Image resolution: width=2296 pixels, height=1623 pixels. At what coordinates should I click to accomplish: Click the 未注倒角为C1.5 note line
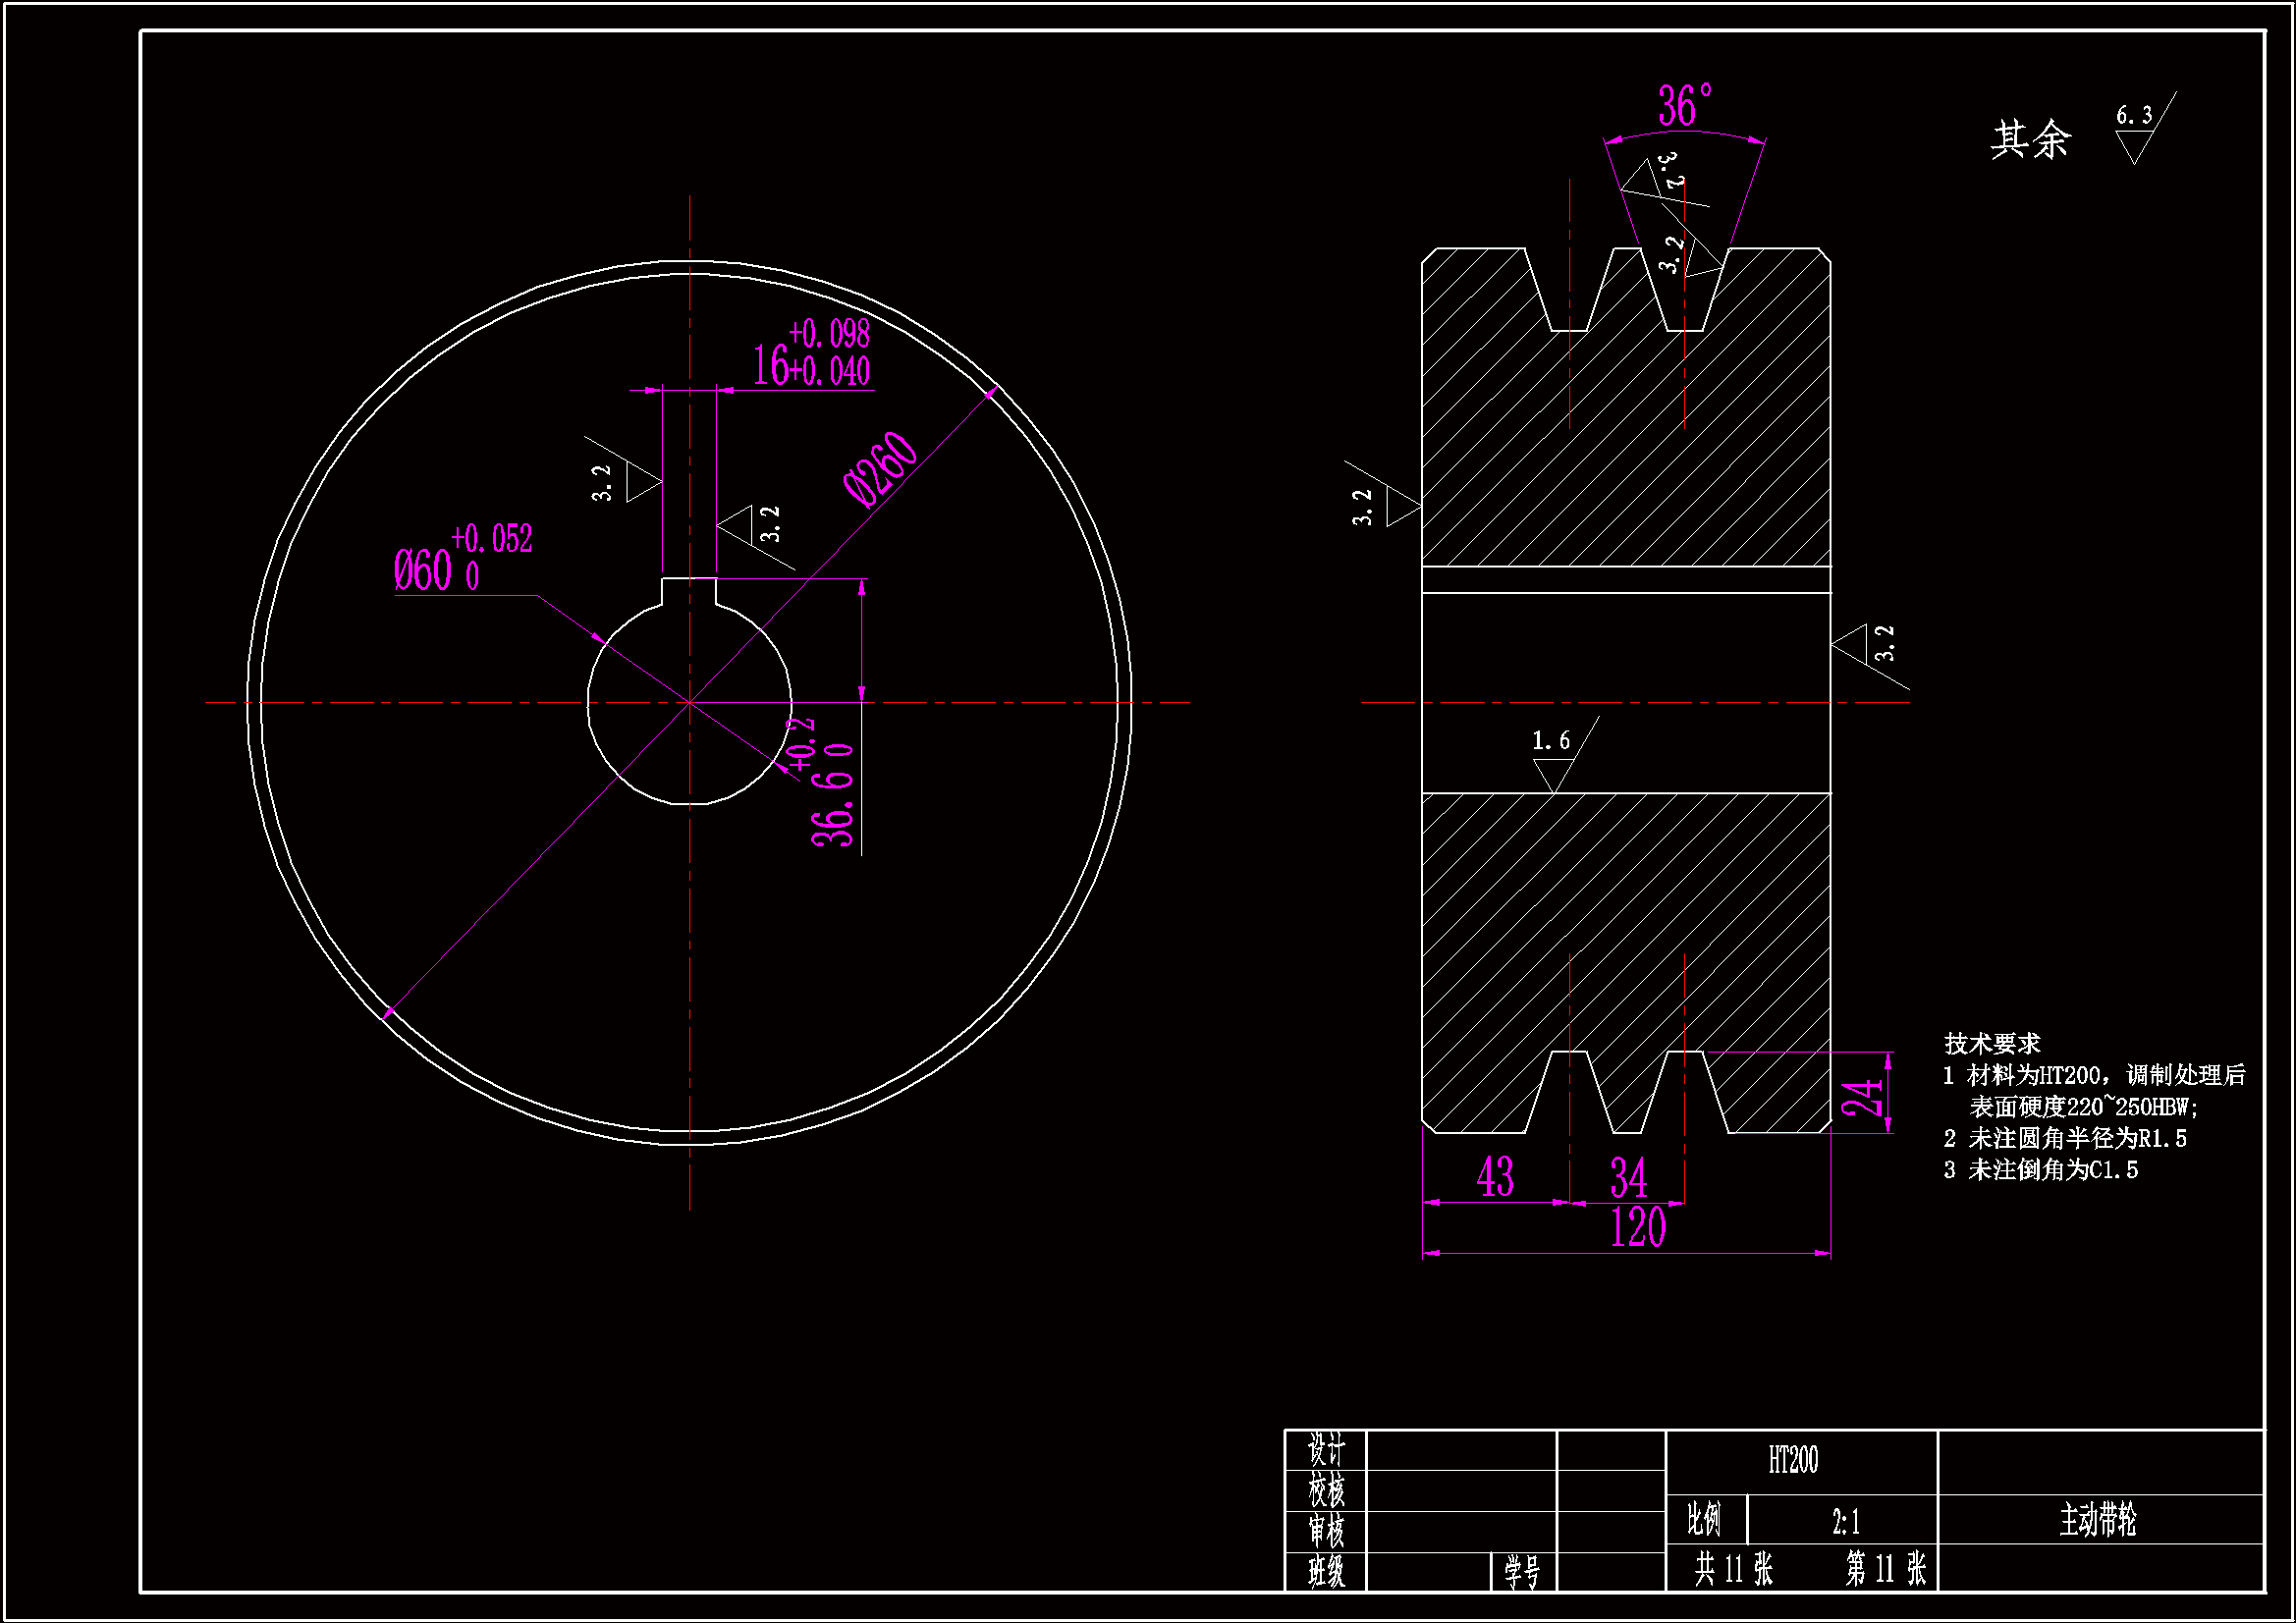(x=2040, y=1170)
